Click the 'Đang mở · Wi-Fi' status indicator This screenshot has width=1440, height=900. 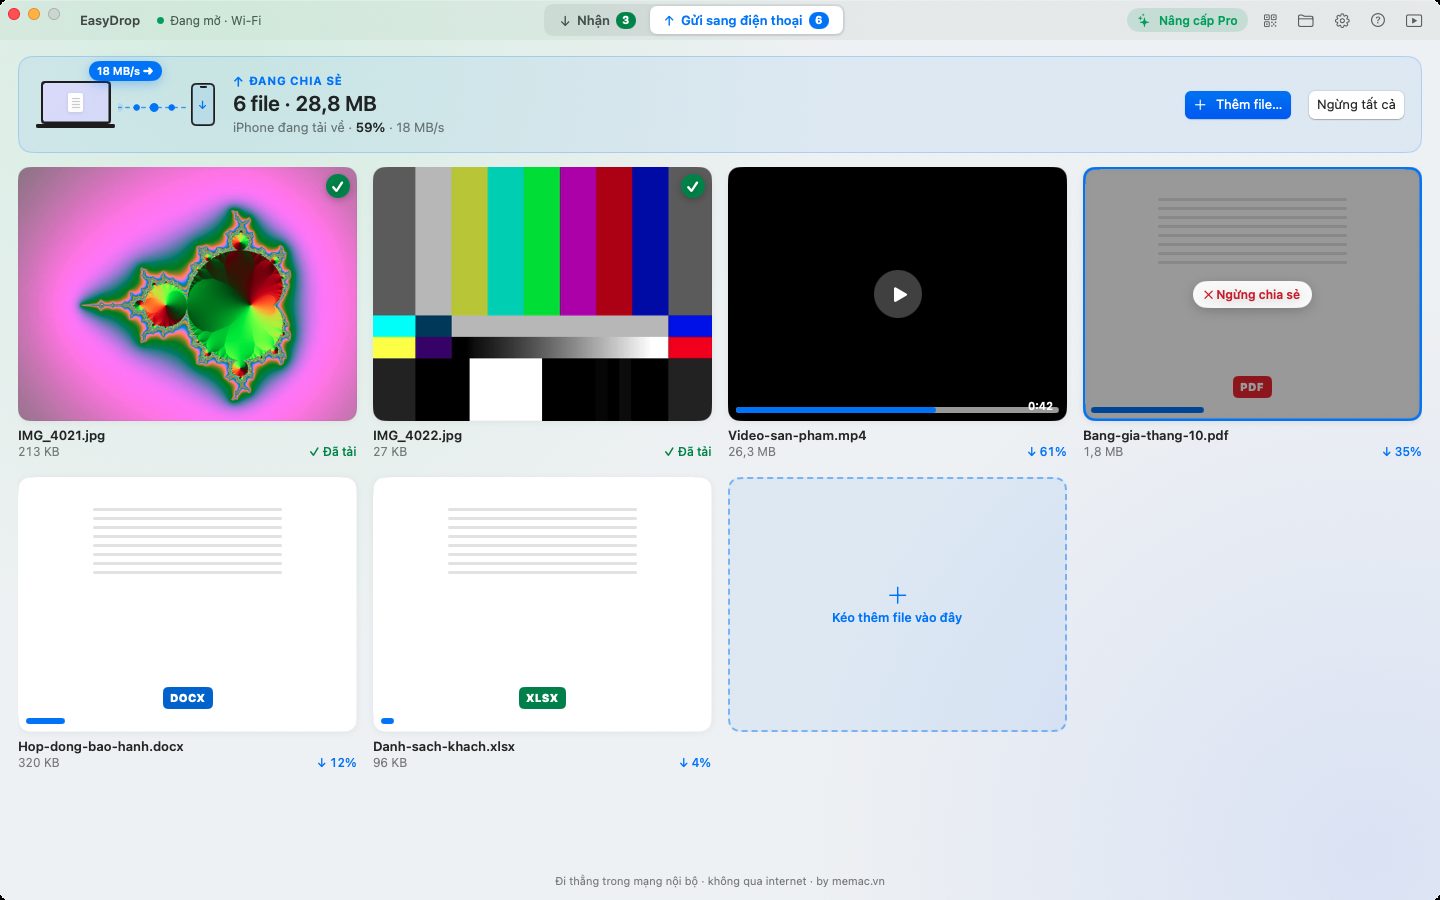click(209, 20)
